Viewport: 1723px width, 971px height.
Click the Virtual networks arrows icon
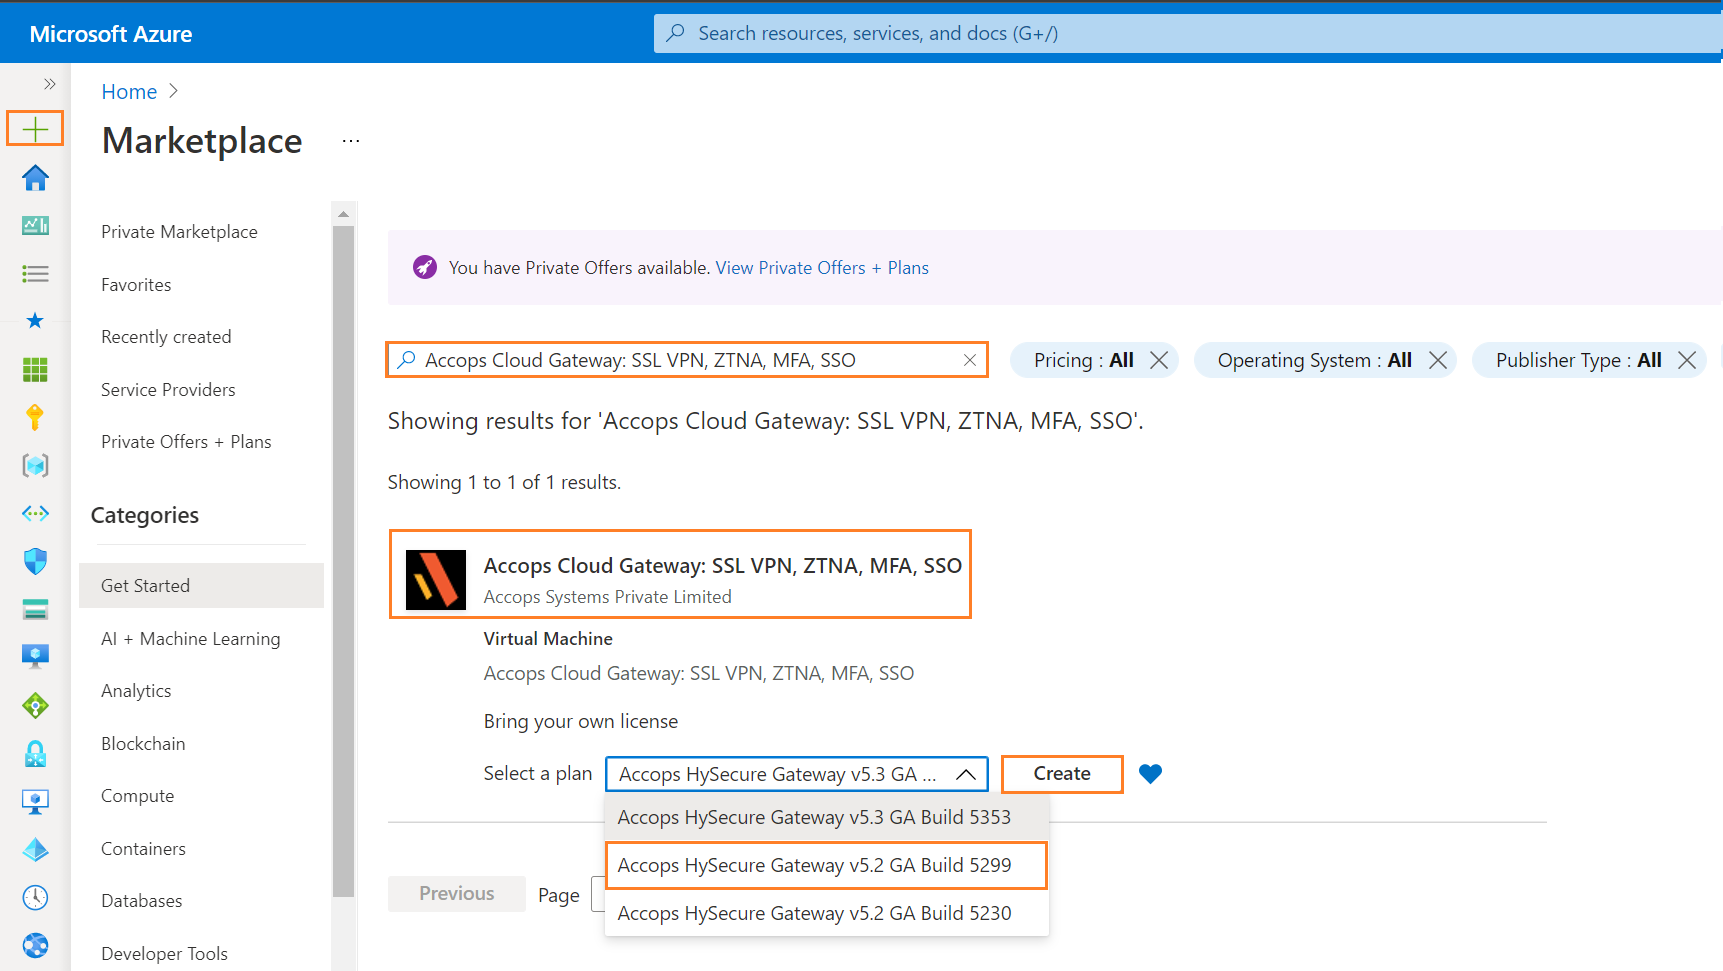coord(35,513)
